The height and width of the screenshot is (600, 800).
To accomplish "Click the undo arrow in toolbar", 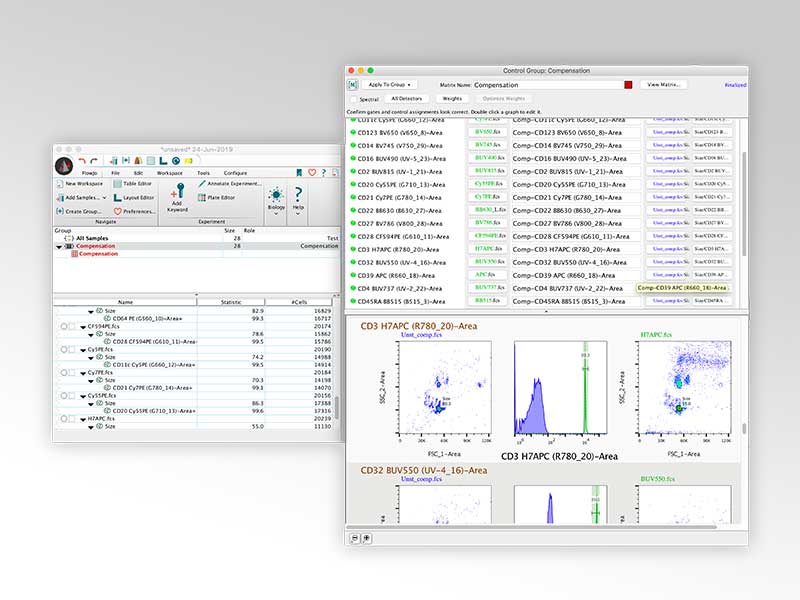I will (x=82, y=160).
